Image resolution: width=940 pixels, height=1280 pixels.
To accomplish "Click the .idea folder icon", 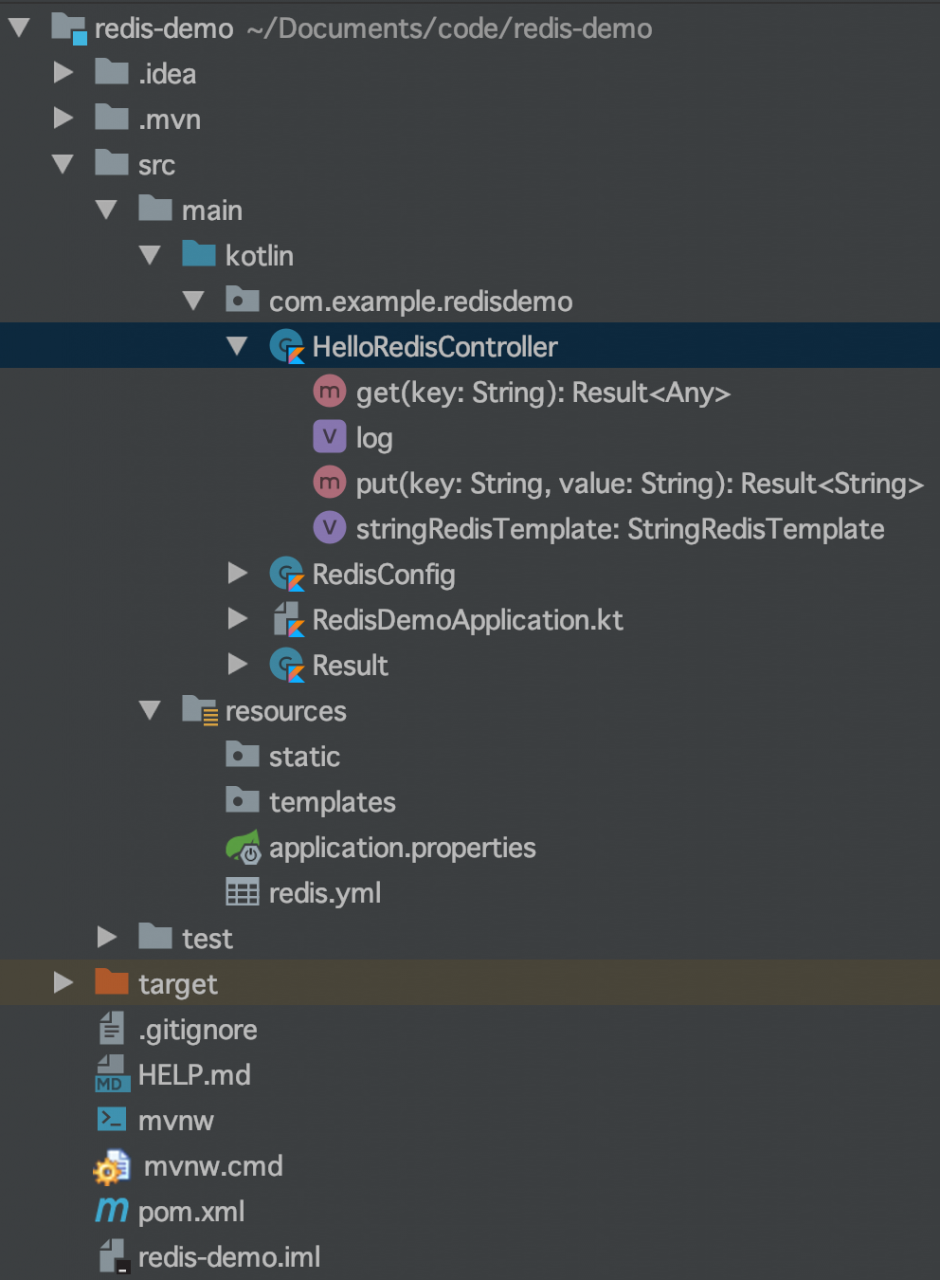I will pyautogui.click(x=111, y=72).
